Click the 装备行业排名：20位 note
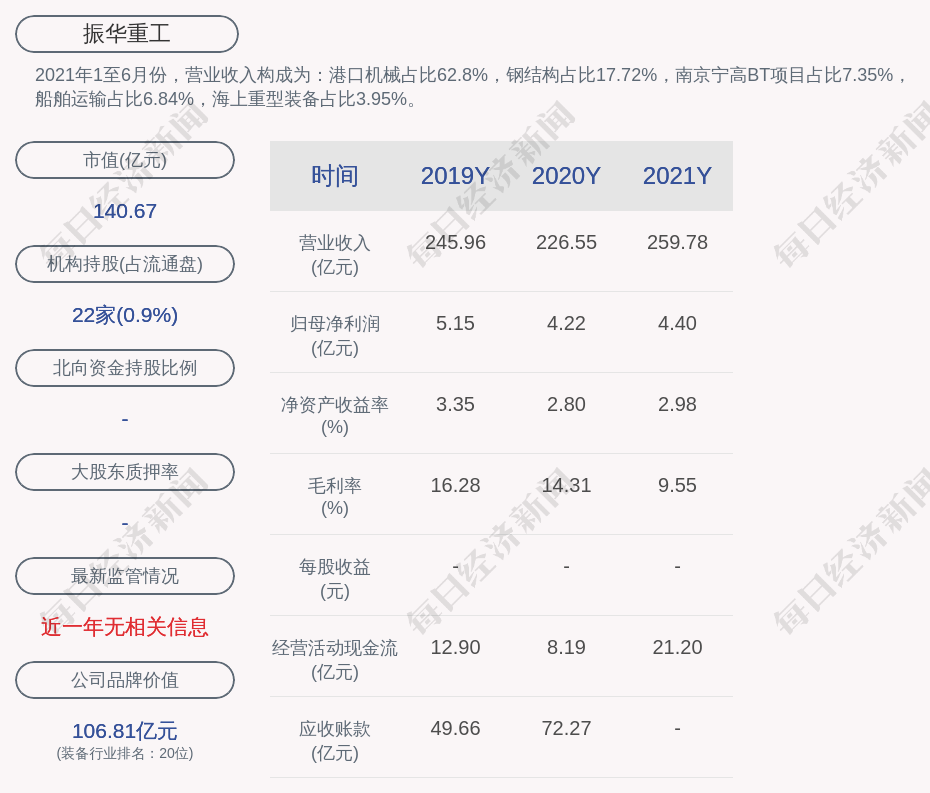Image resolution: width=930 pixels, height=793 pixels. click(125, 753)
